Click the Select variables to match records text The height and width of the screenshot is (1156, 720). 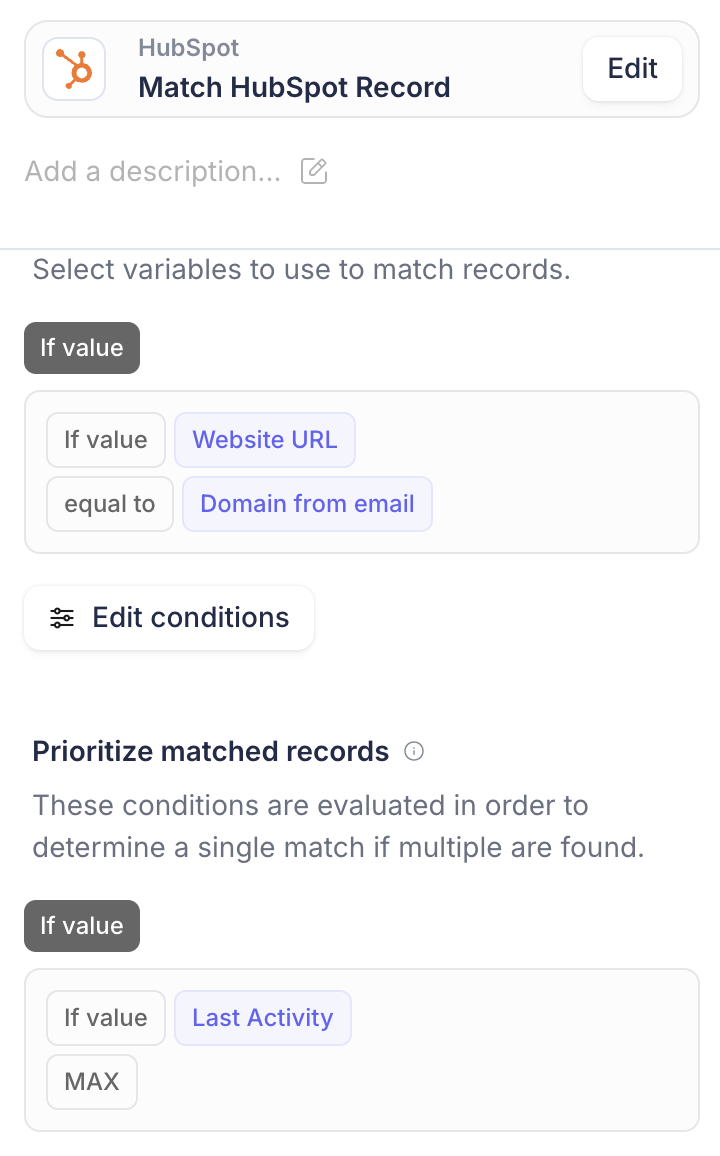click(x=301, y=270)
